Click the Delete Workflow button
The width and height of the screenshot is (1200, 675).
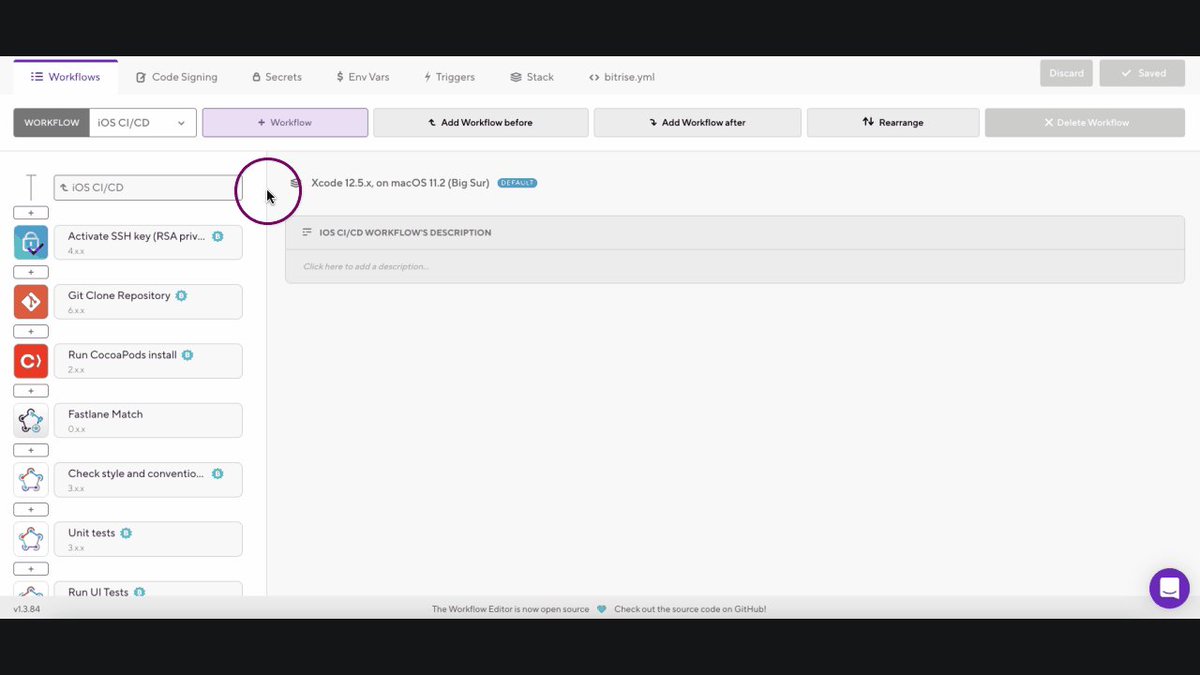(x=1085, y=123)
